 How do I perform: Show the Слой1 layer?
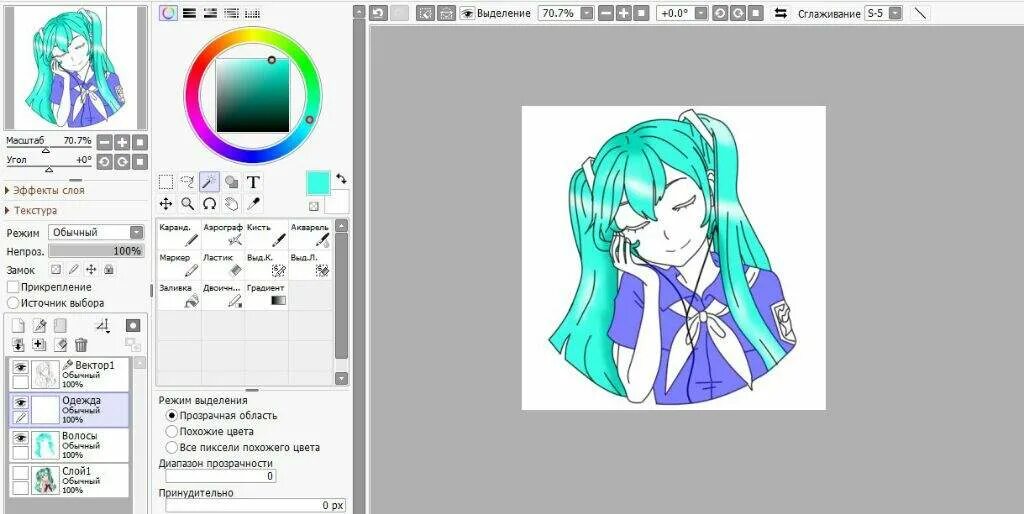point(20,473)
